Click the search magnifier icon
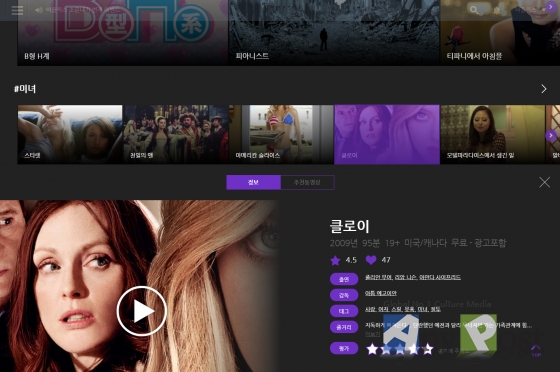 pos(474,10)
